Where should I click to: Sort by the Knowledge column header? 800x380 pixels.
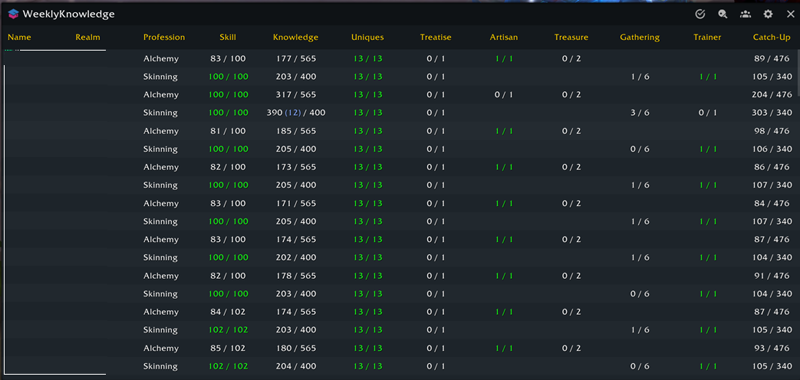click(295, 37)
